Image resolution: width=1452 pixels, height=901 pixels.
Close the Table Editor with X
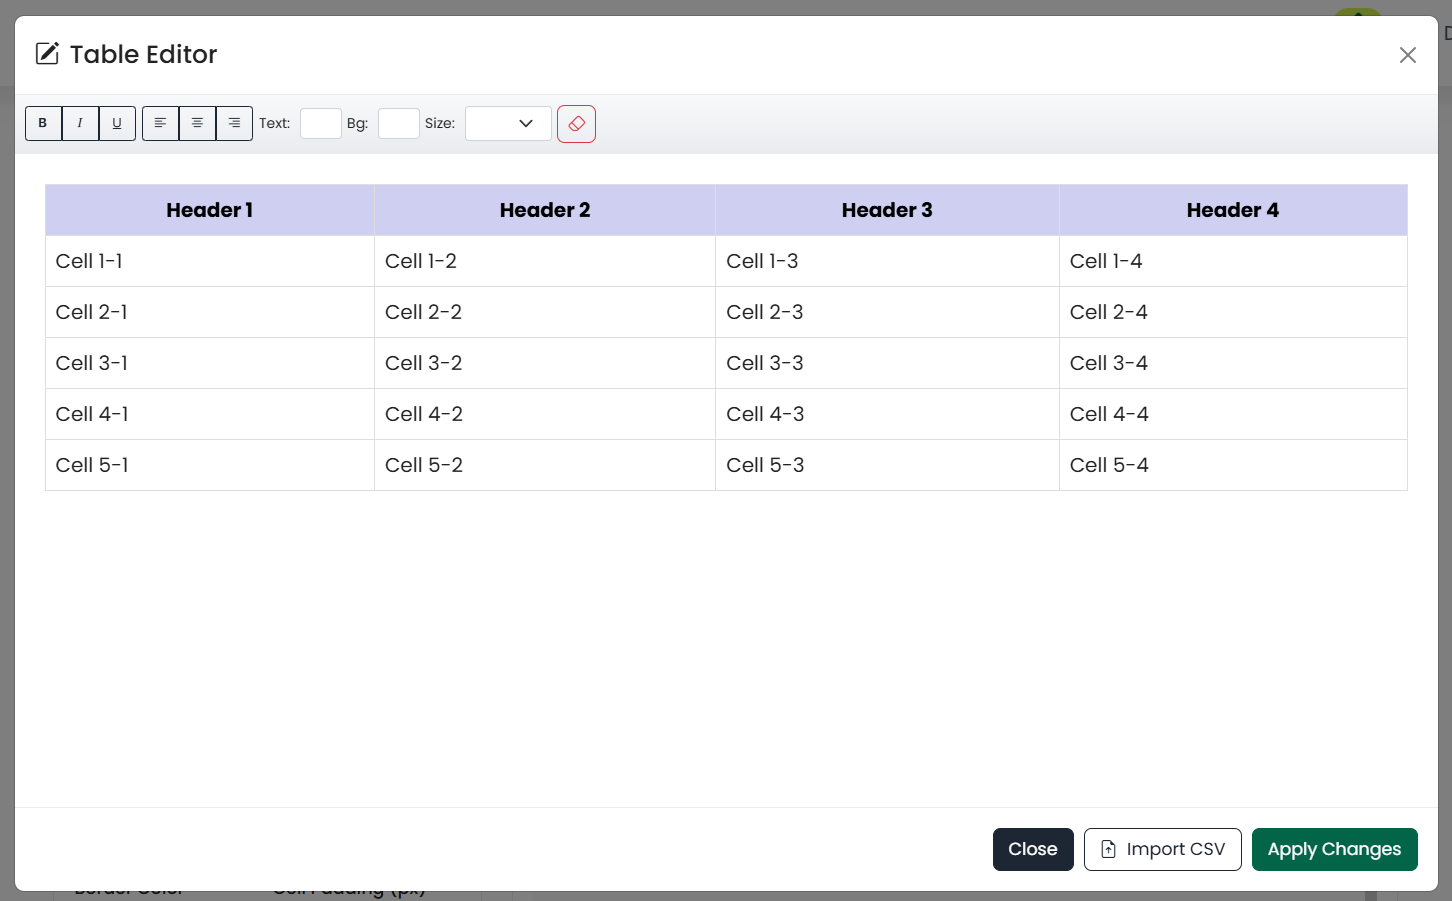click(1407, 55)
